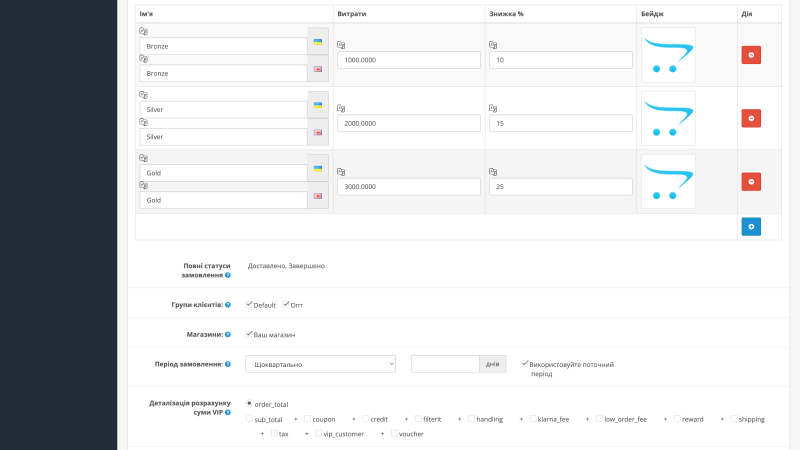Click translate icon above Ukrainian Silver name field
The image size is (800, 450).
(x=143, y=95)
